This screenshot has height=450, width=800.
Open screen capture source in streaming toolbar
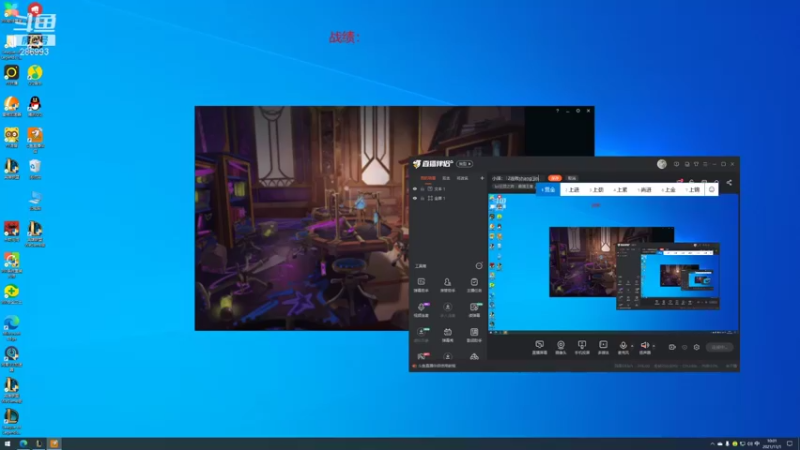point(539,347)
